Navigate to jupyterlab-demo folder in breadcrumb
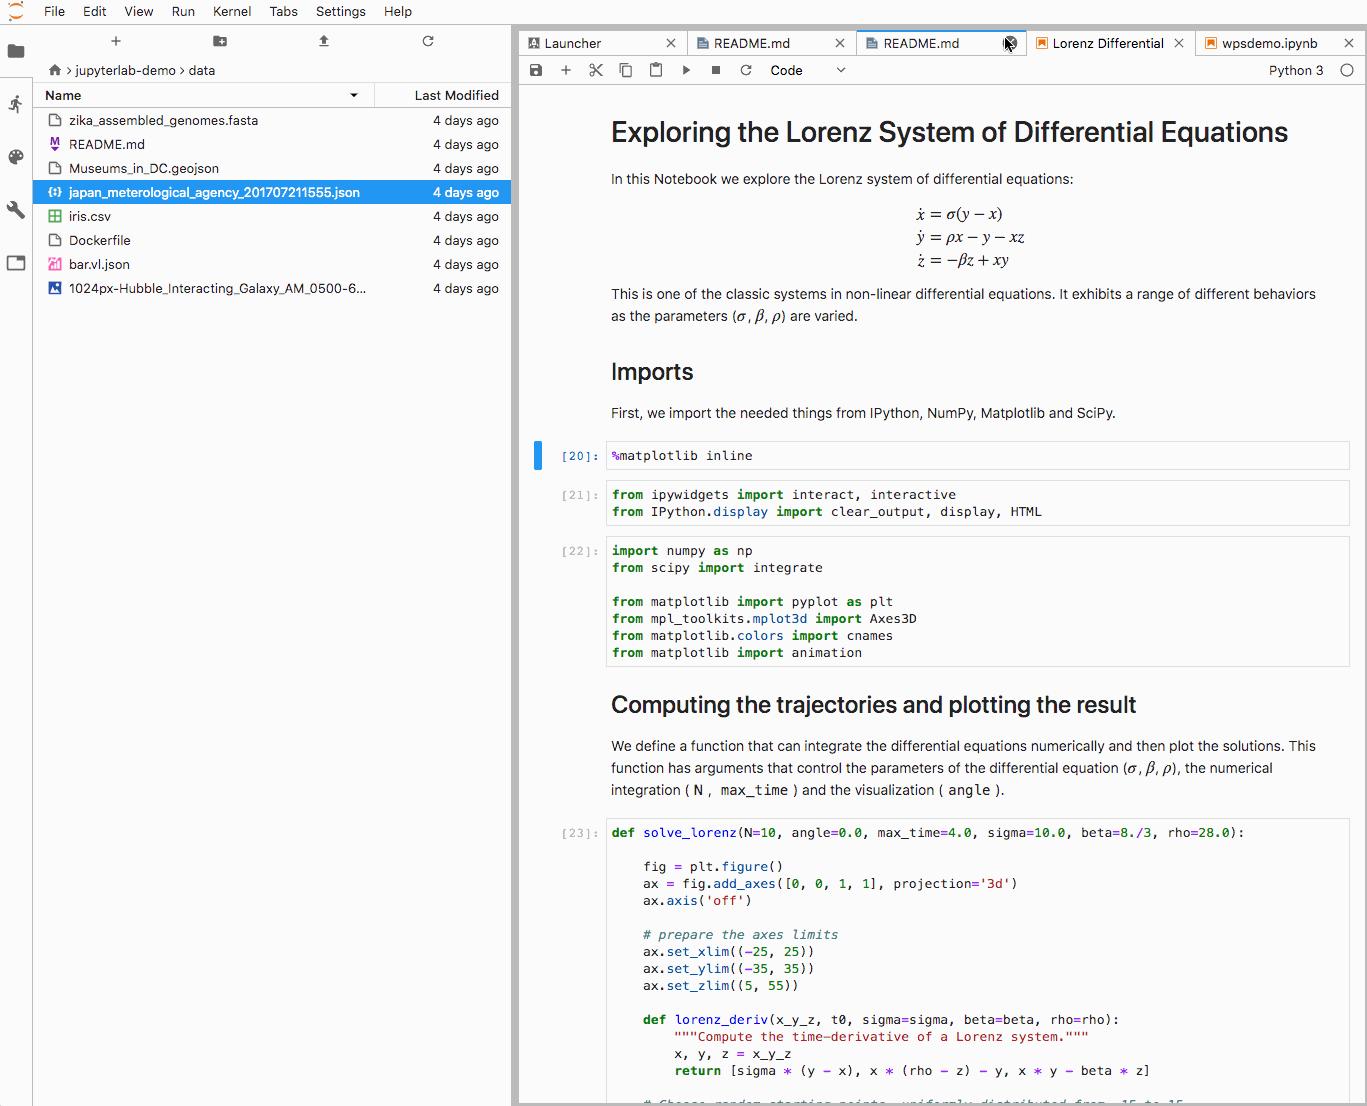The width and height of the screenshot is (1367, 1106). (x=125, y=70)
